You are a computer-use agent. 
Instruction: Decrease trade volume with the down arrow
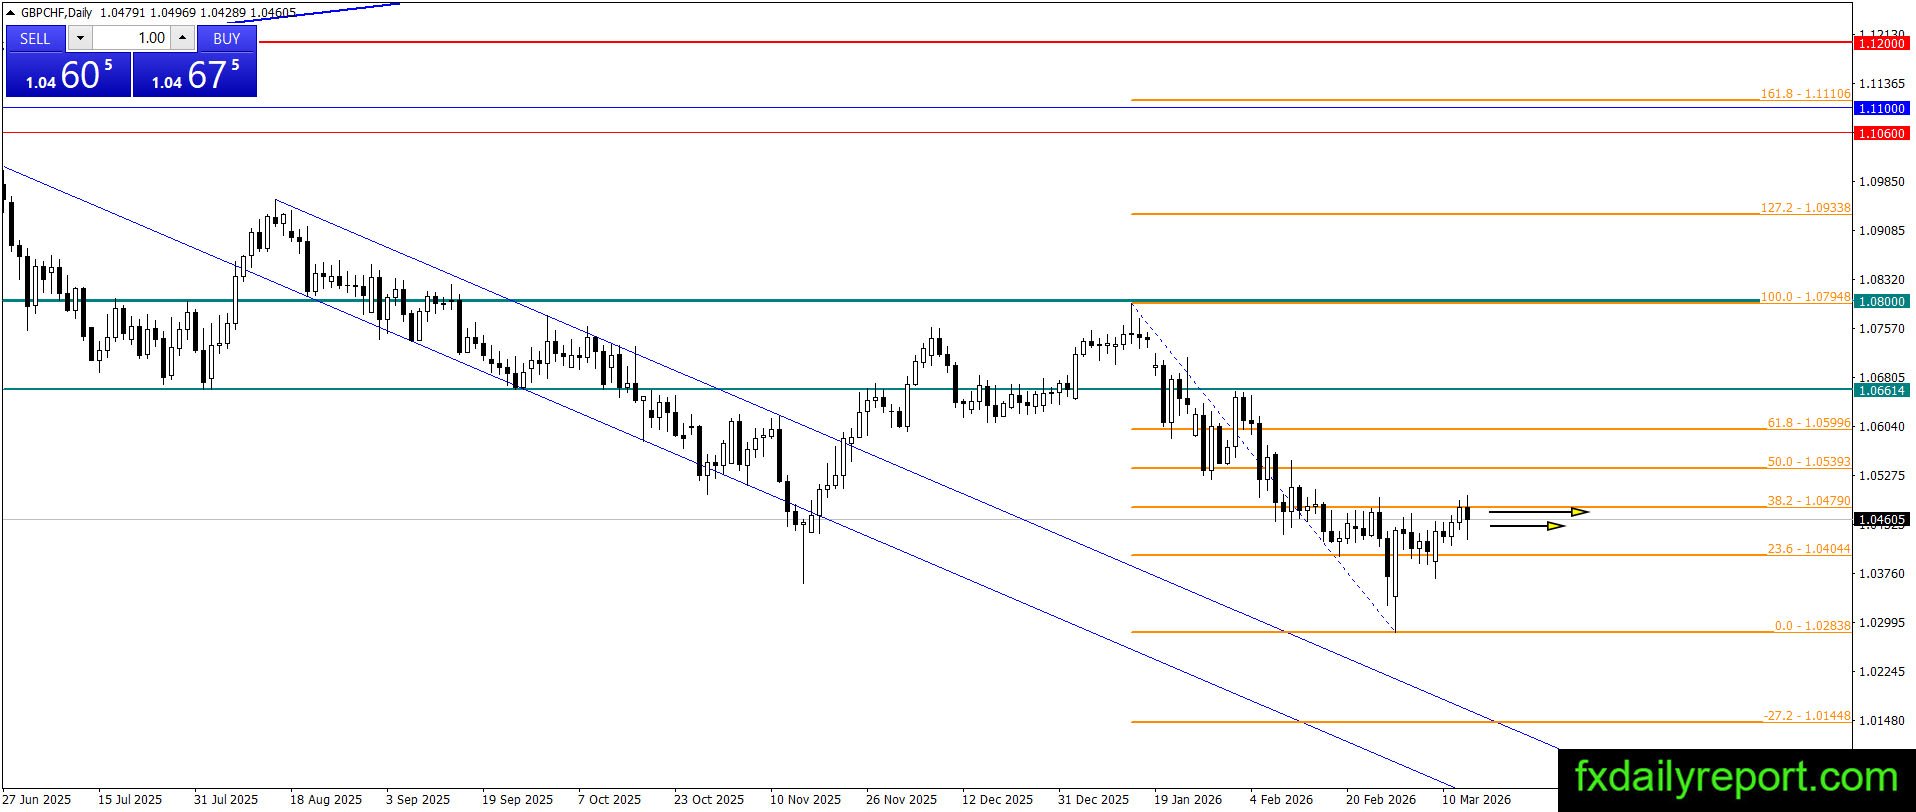click(80, 38)
